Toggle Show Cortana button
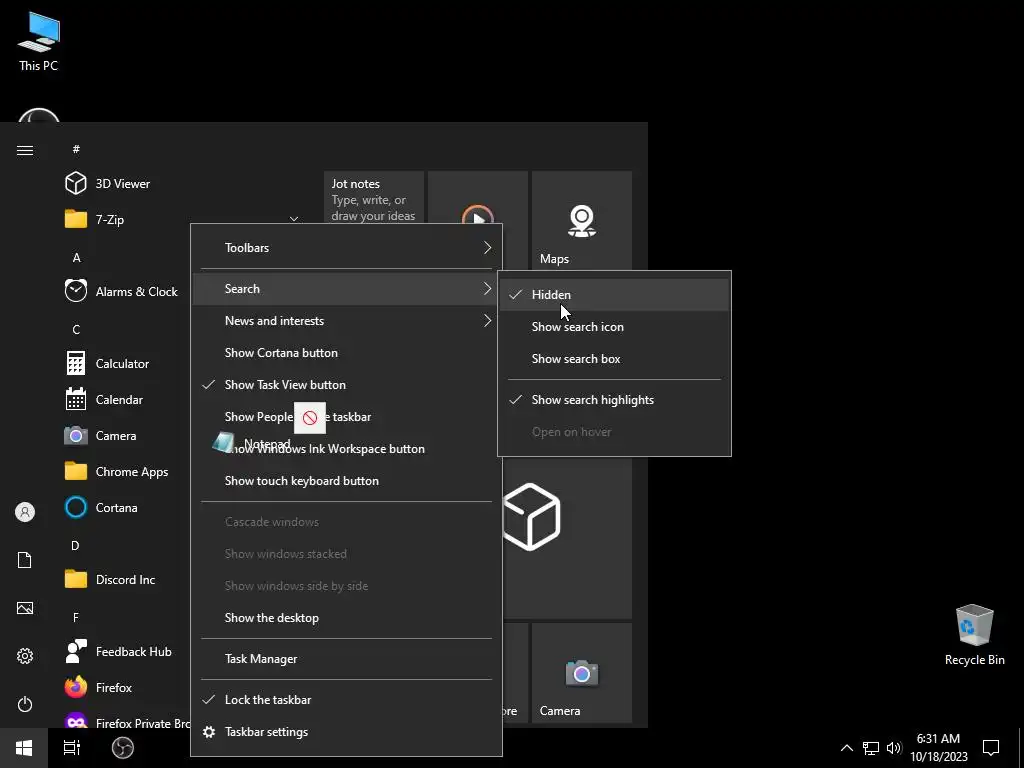This screenshot has width=1024, height=768. click(x=347, y=353)
